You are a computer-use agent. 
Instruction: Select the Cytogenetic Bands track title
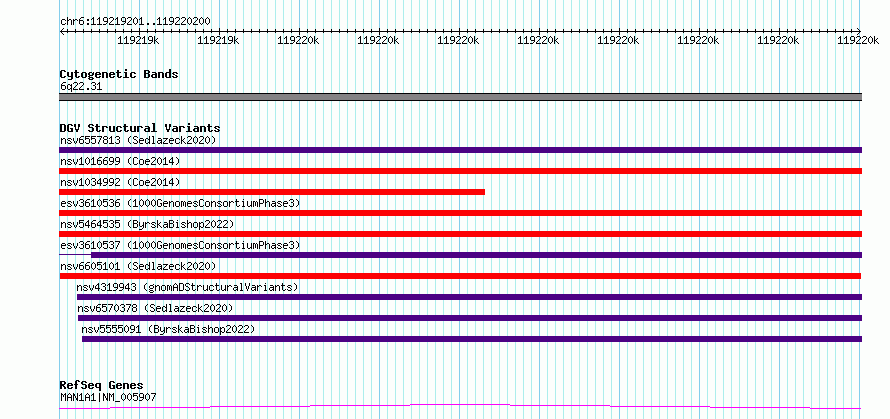pos(119,74)
